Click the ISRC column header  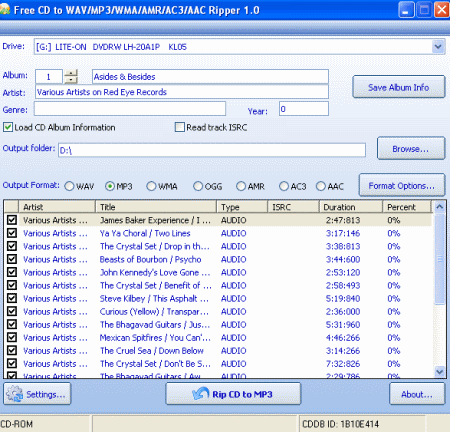pyautogui.click(x=294, y=207)
